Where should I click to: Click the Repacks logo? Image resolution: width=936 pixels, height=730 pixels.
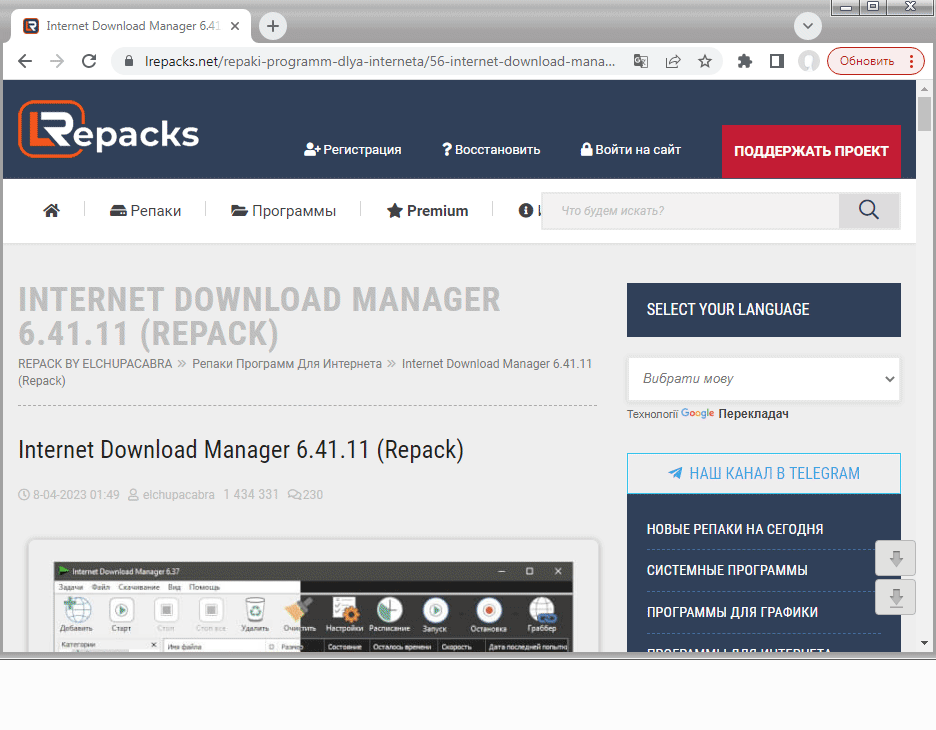108,130
